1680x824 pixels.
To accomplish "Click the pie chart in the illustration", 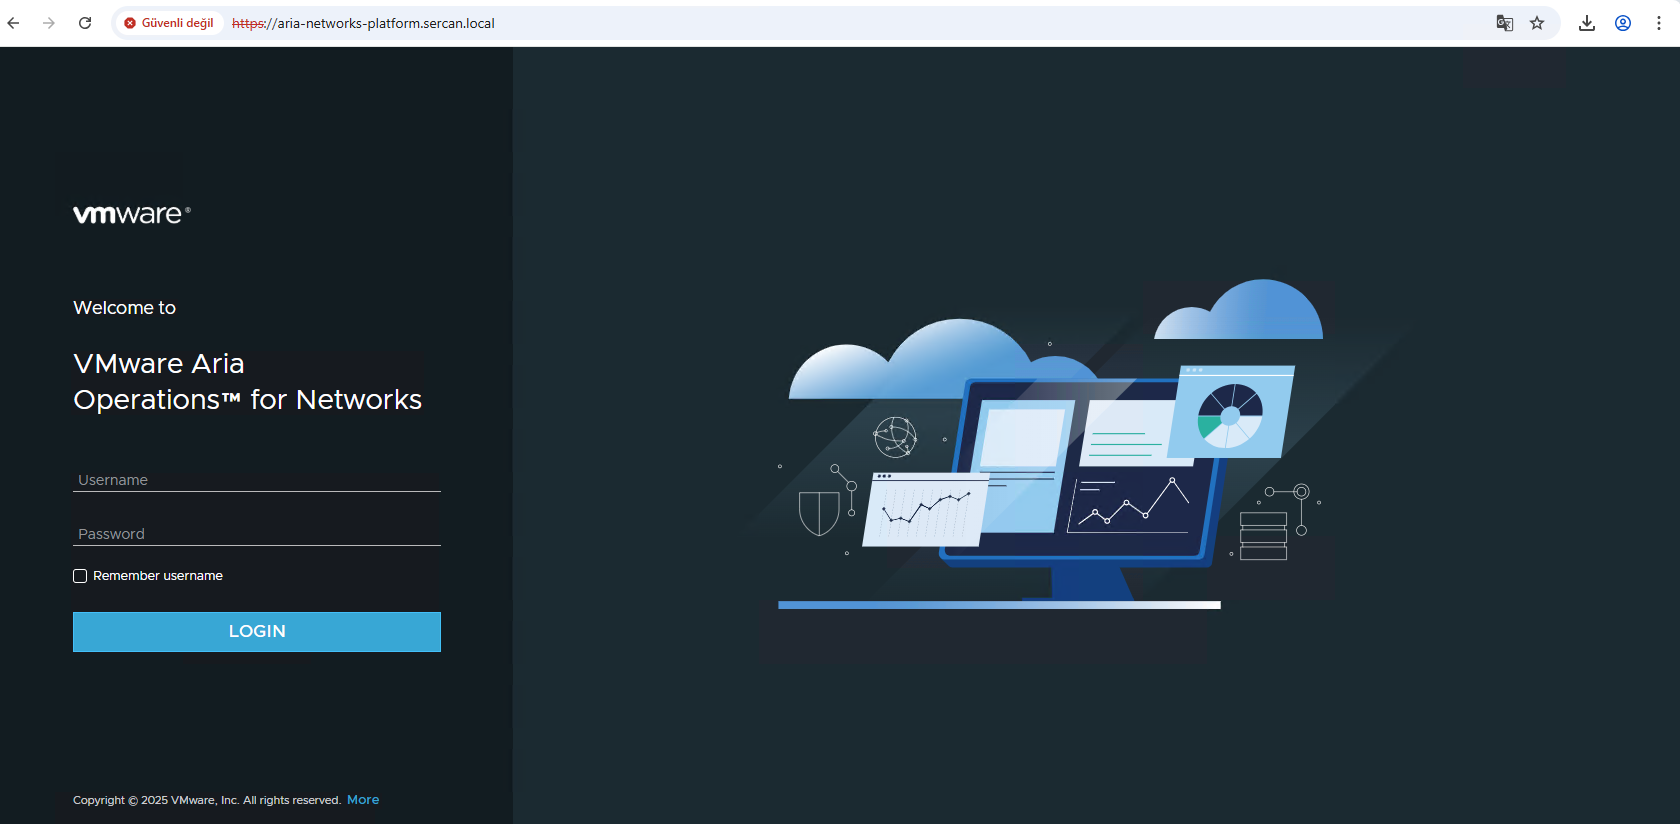I will (x=1230, y=416).
